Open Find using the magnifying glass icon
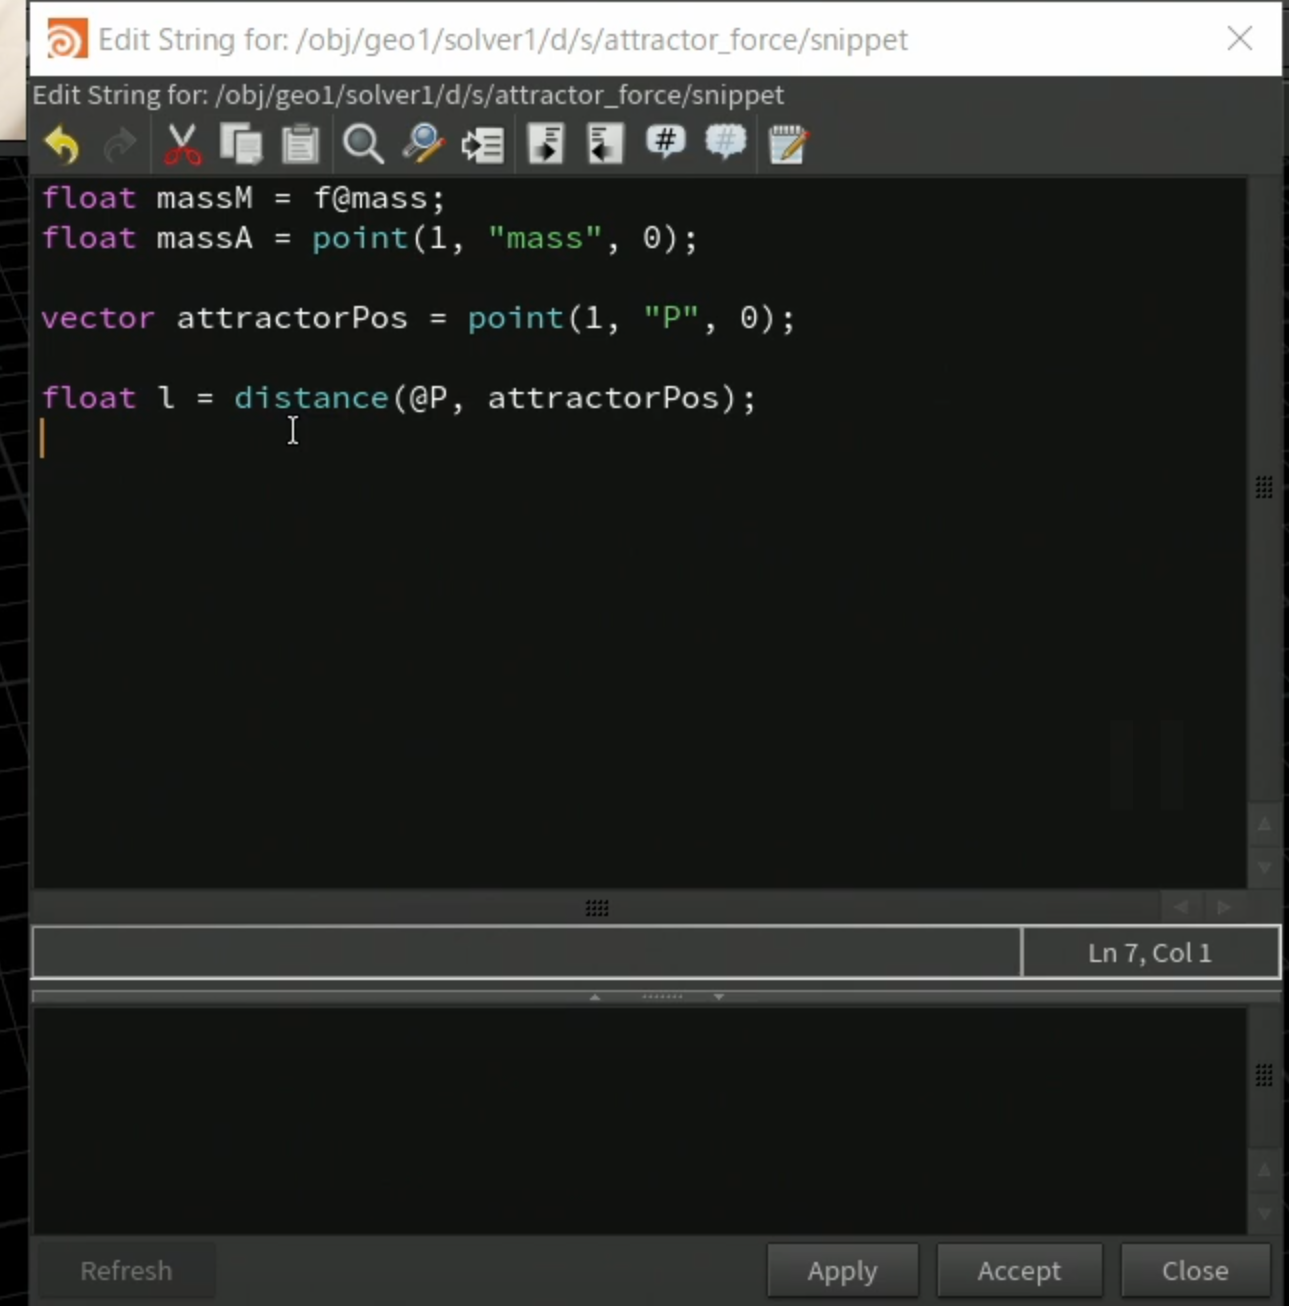The width and height of the screenshot is (1289, 1306). (362, 145)
